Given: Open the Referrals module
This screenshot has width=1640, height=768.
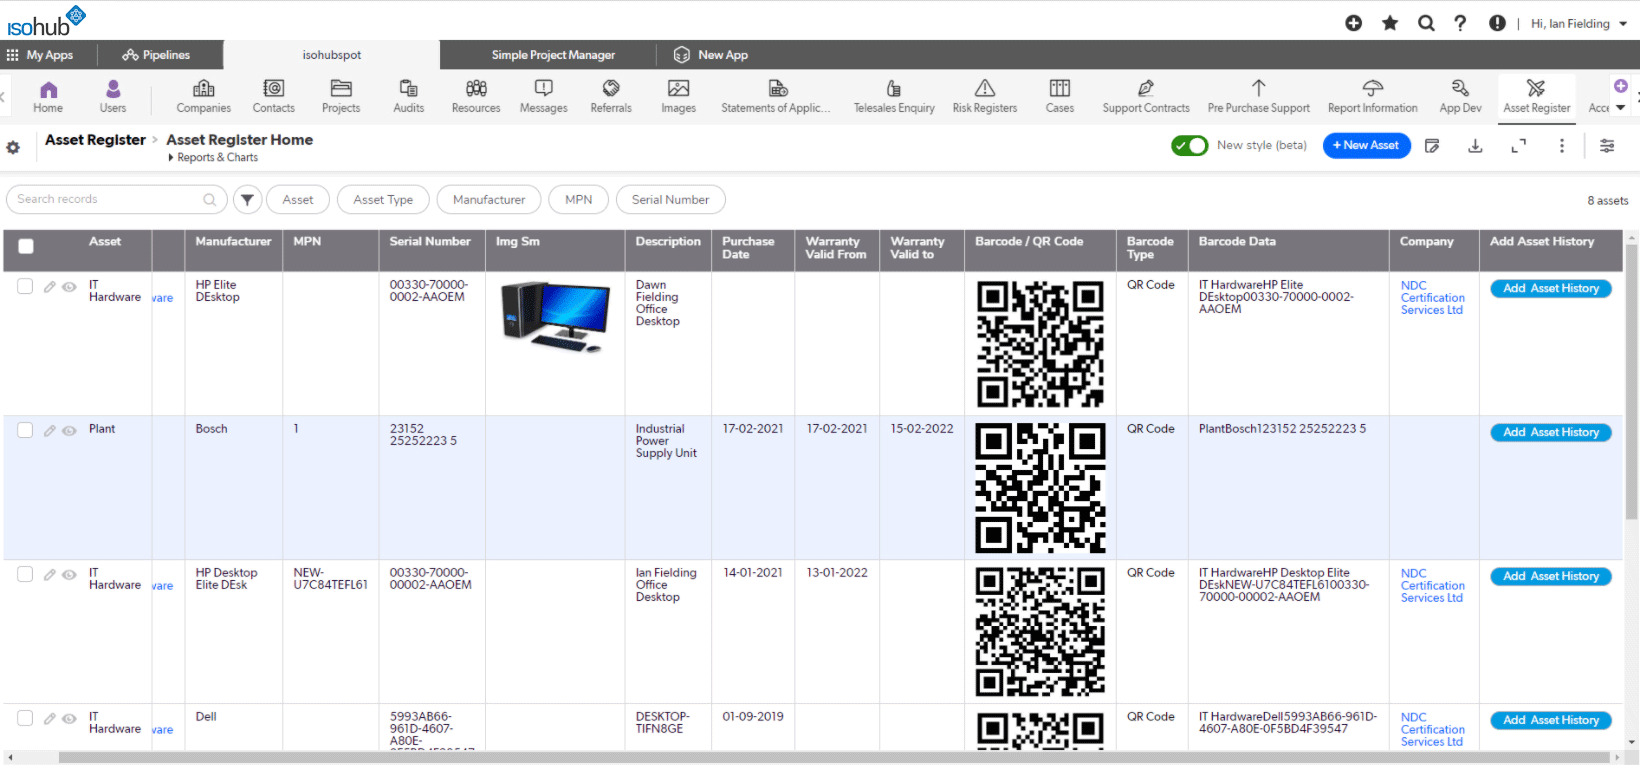Looking at the screenshot, I should [x=611, y=97].
